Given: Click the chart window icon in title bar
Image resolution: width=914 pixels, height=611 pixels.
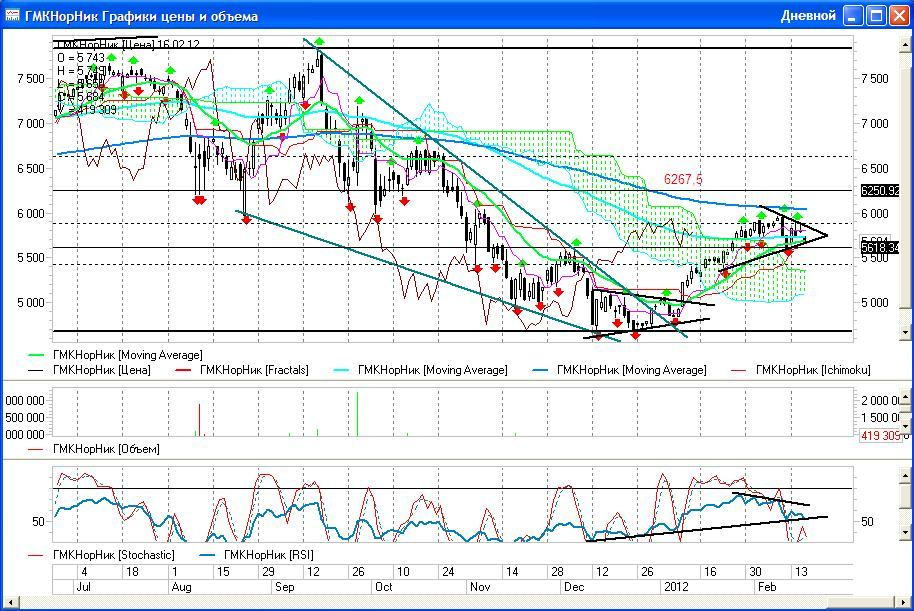Looking at the screenshot, I should (x=12, y=16).
